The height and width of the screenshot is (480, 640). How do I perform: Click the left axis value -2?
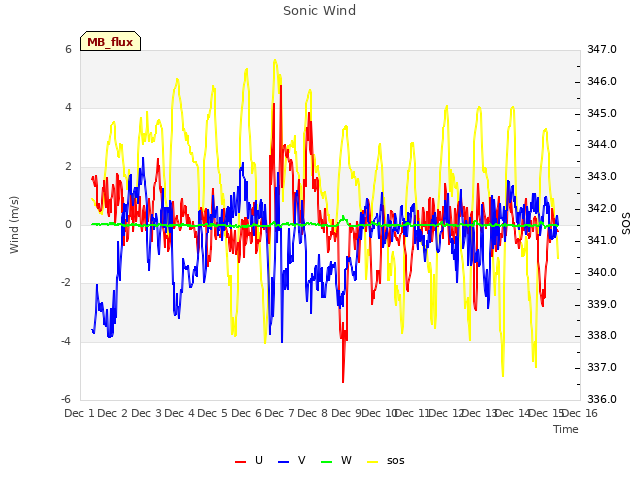click(66, 282)
